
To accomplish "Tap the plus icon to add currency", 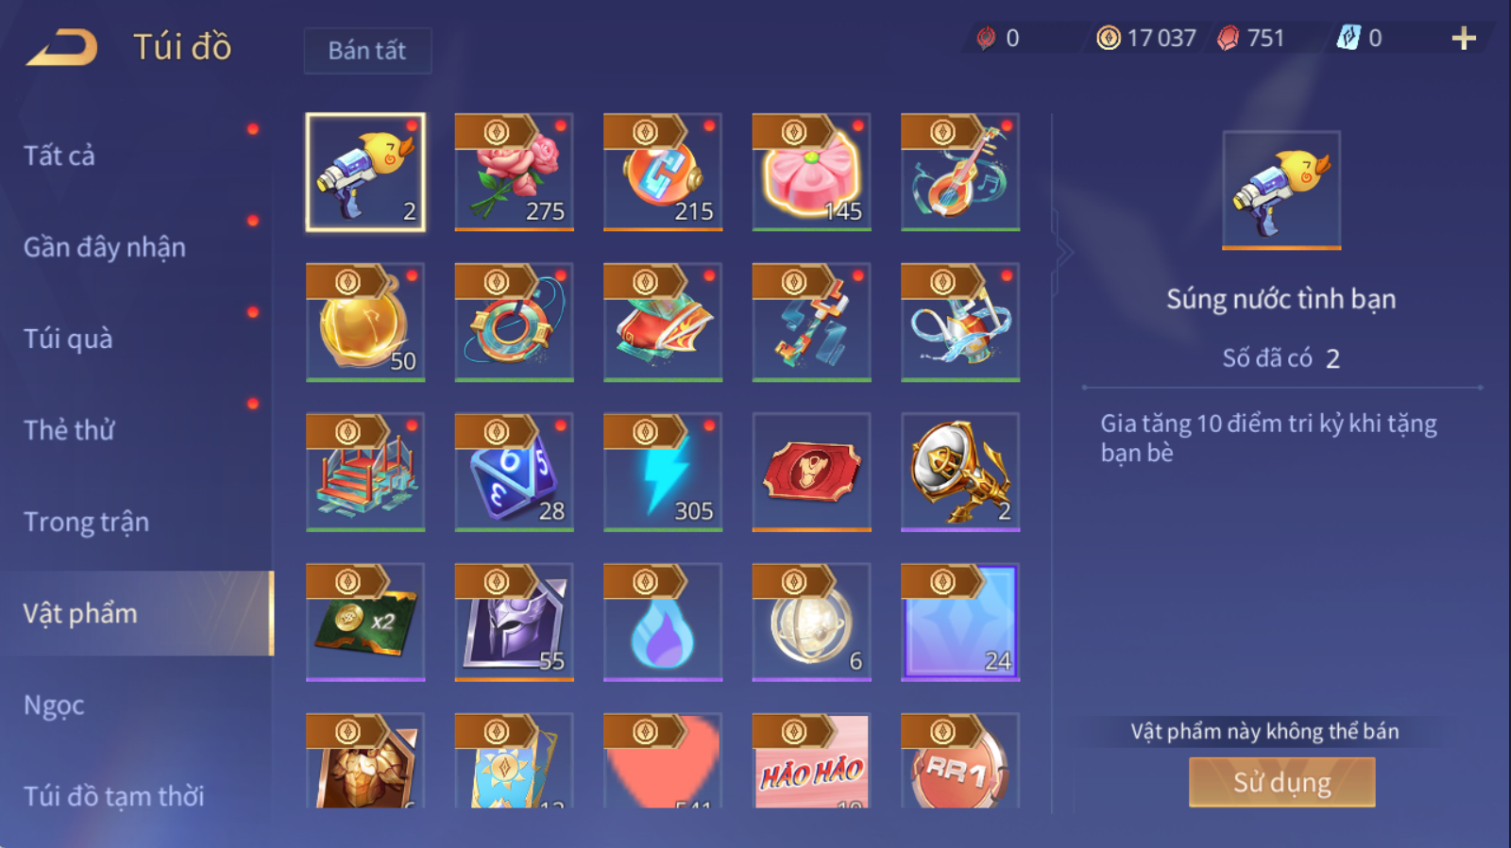I will 1464,38.
